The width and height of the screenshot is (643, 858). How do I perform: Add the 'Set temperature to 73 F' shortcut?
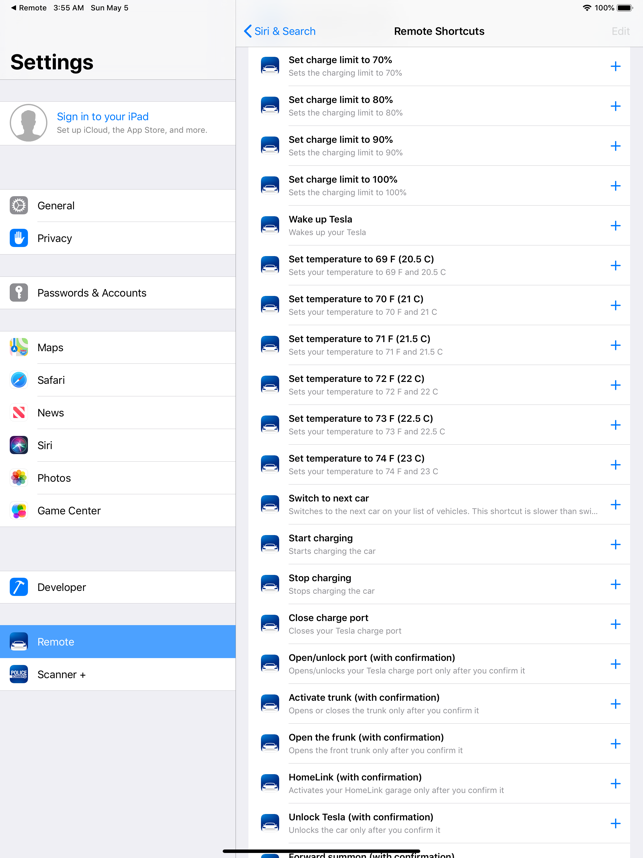click(615, 425)
